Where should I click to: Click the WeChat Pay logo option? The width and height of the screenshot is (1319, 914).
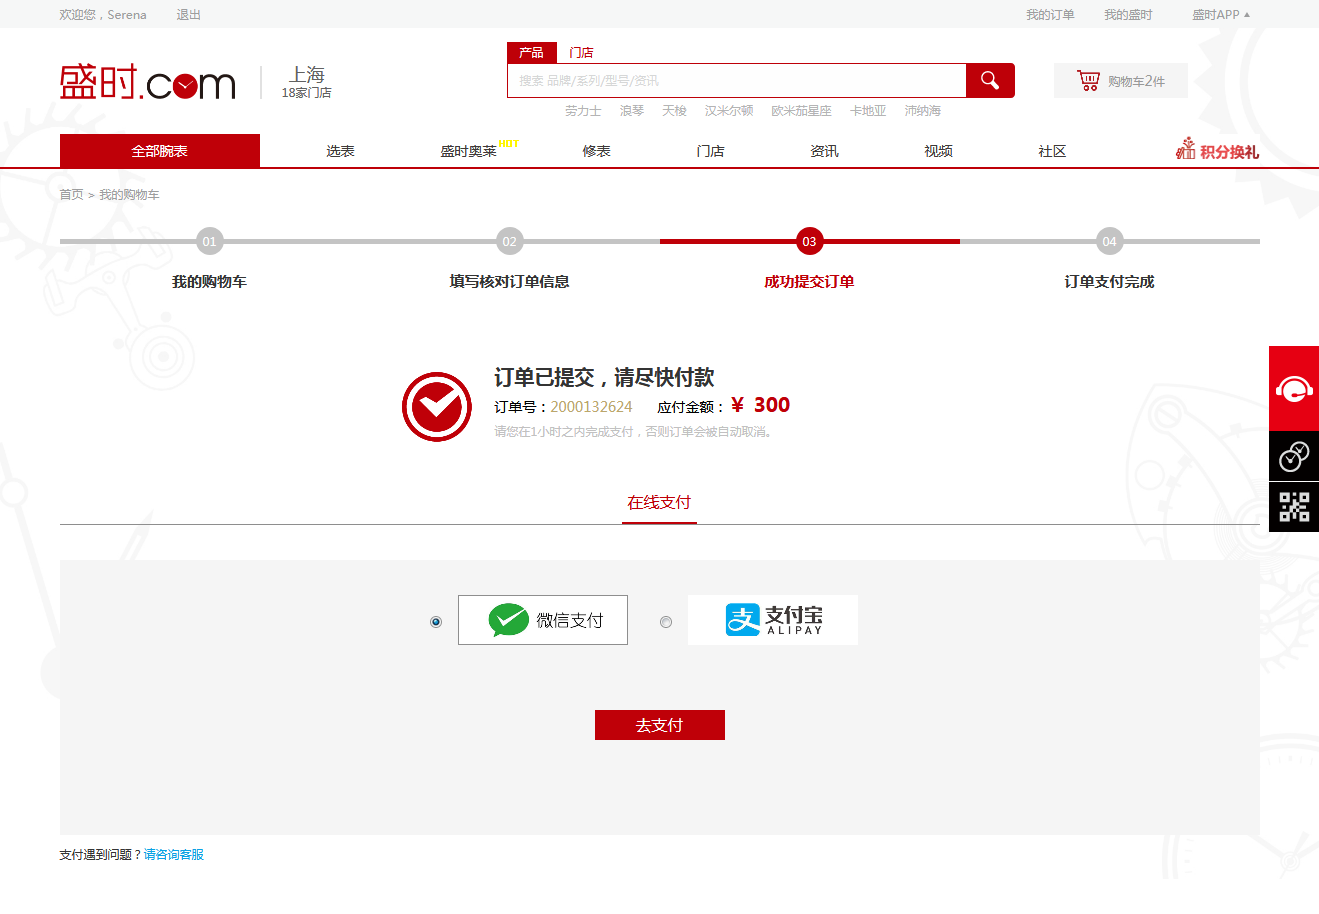(543, 620)
